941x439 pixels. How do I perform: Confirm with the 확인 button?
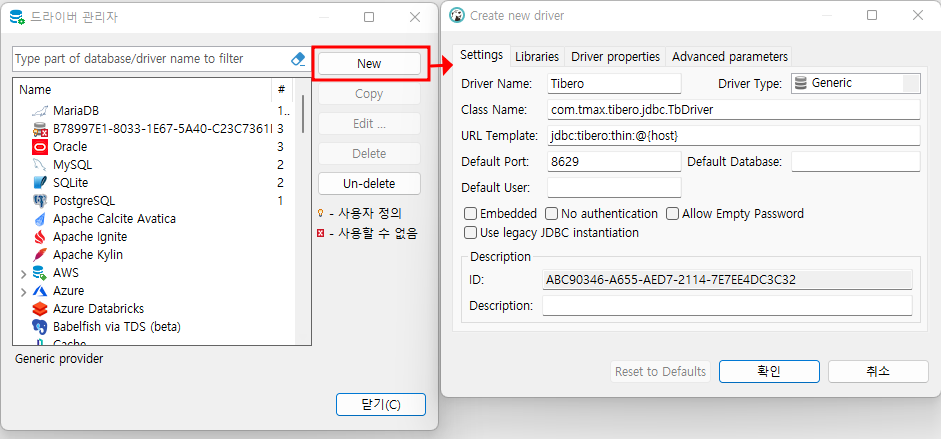pos(769,371)
